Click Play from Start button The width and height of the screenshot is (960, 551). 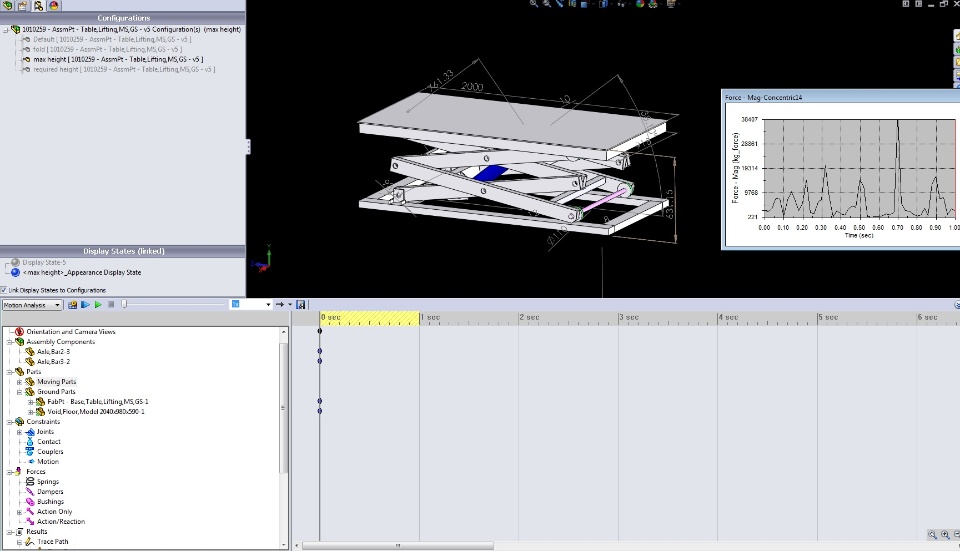tap(85, 304)
